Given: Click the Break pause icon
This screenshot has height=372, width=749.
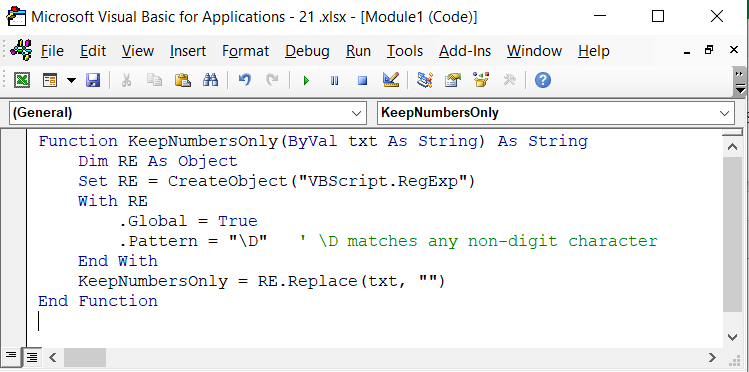Looking at the screenshot, I should click(x=334, y=81).
